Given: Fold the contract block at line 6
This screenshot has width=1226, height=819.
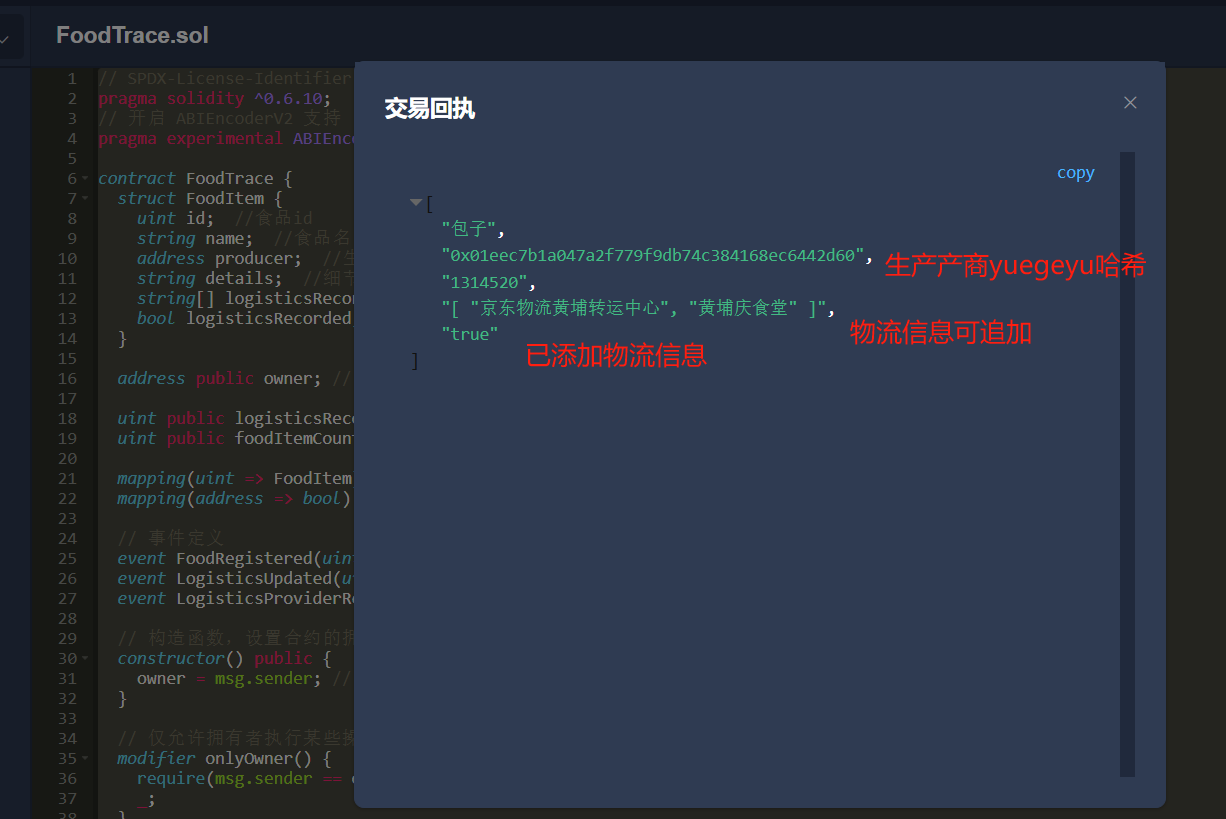Looking at the screenshot, I should point(85,179).
